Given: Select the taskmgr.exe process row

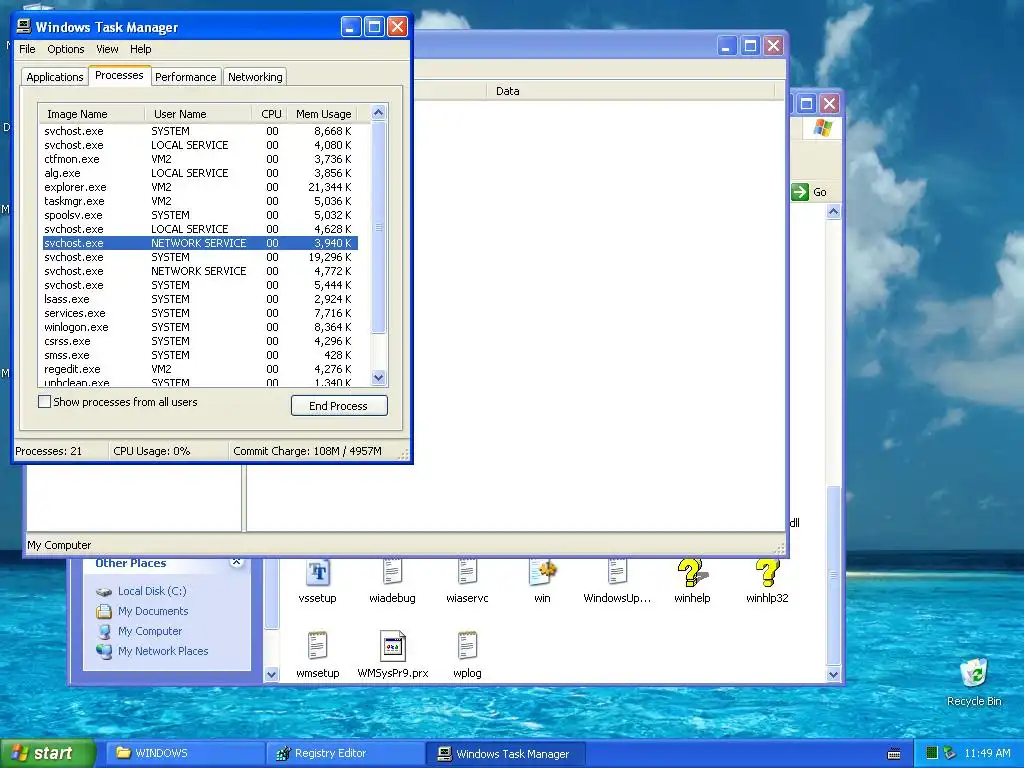Looking at the screenshot, I should coord(199,201).
